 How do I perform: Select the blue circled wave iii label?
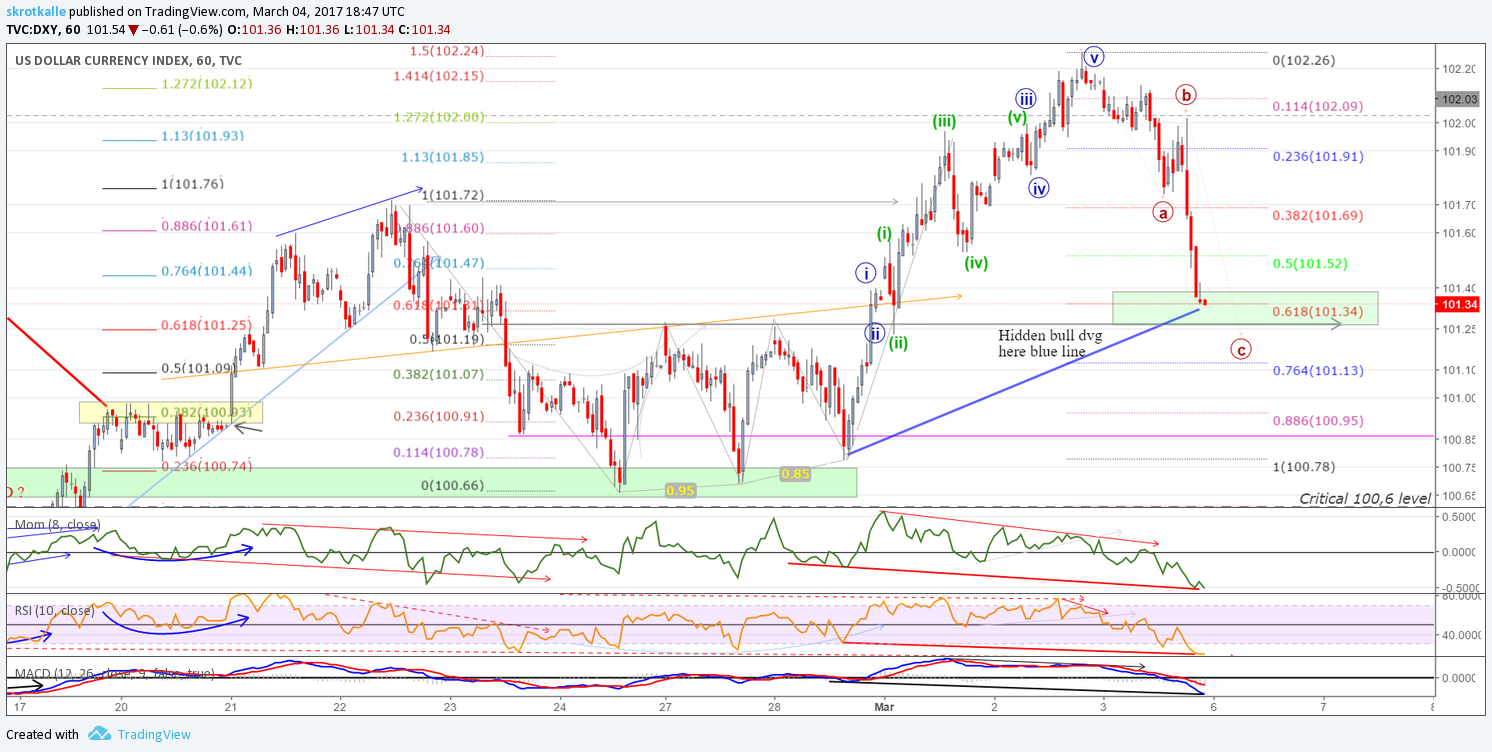[x=1026, y=98]
